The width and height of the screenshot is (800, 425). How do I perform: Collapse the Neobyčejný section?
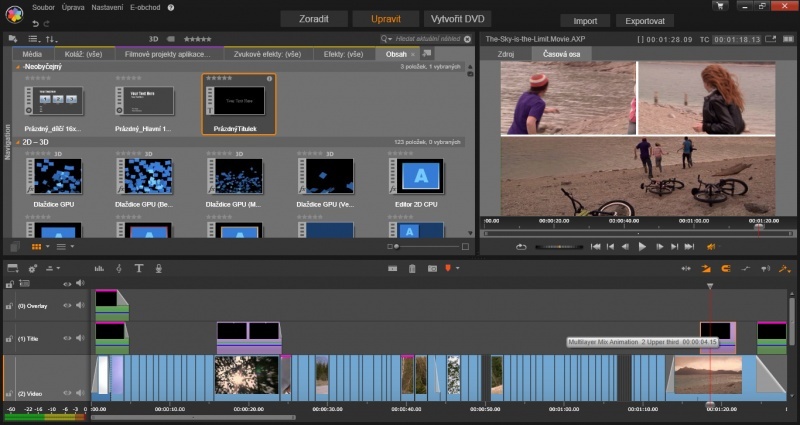18,66
